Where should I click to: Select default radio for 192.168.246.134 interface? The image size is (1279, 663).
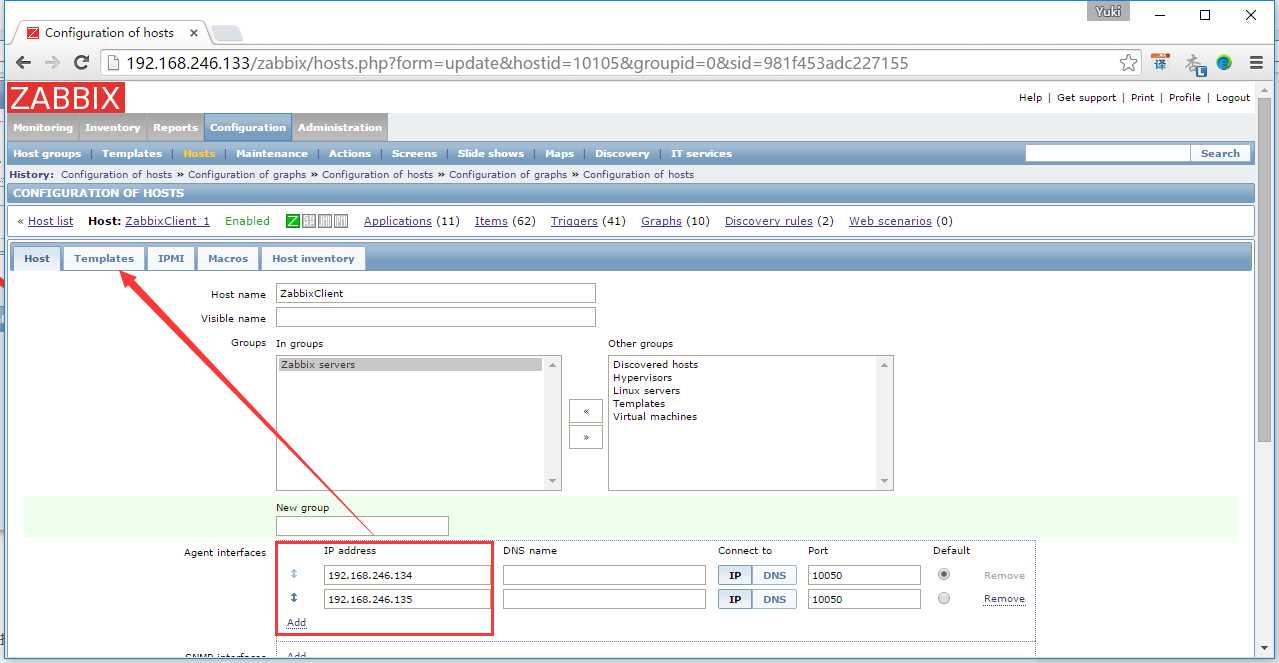pos(944,574)
